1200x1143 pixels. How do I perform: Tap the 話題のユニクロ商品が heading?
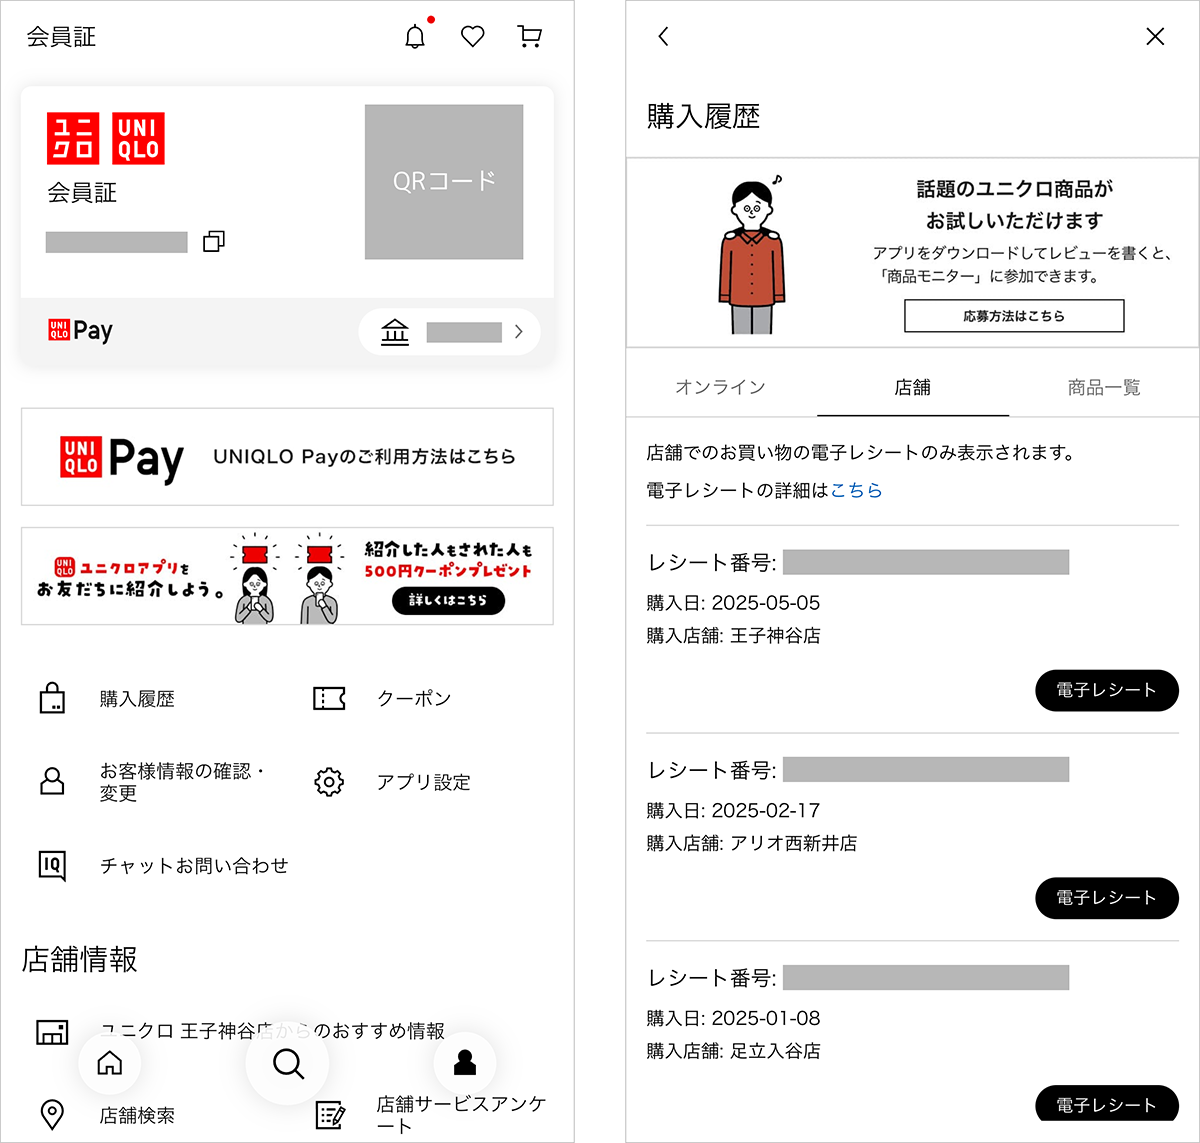click(1015, 189)
